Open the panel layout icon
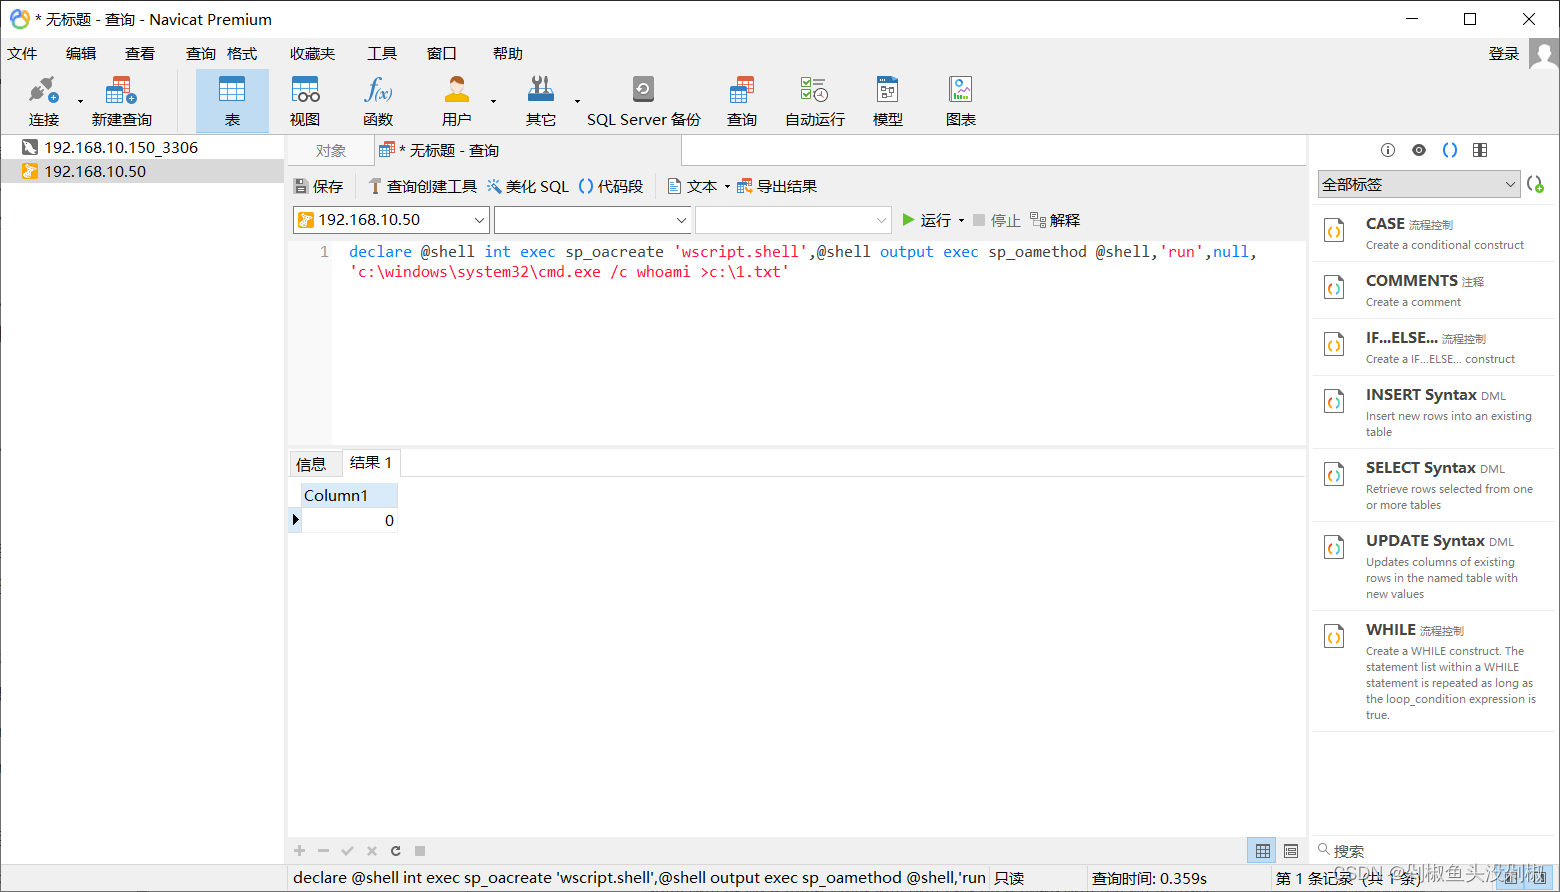Screen dimensions: 1560x892 1481,150
